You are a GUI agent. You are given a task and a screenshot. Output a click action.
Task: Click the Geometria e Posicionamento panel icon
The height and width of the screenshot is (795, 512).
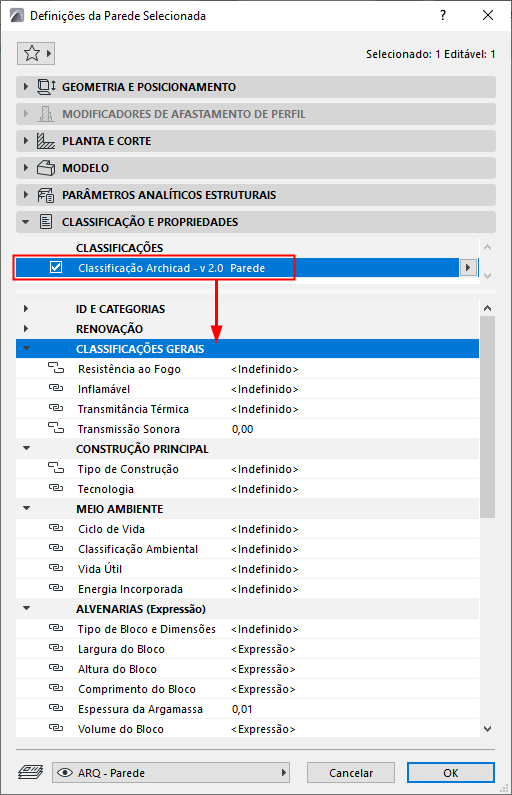pos(46,87)
